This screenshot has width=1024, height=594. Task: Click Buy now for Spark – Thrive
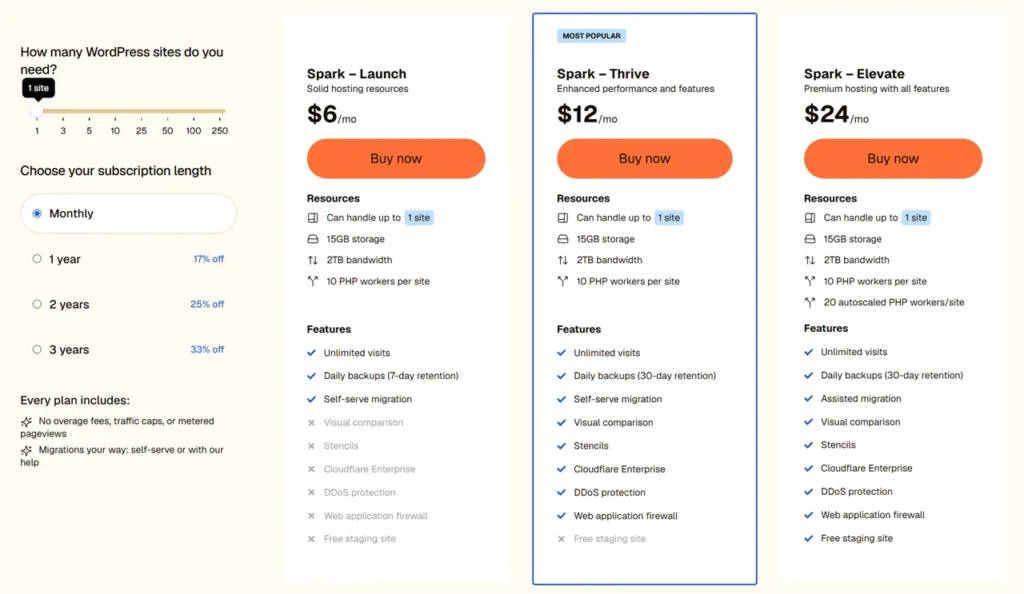click(x=645, y=159)
